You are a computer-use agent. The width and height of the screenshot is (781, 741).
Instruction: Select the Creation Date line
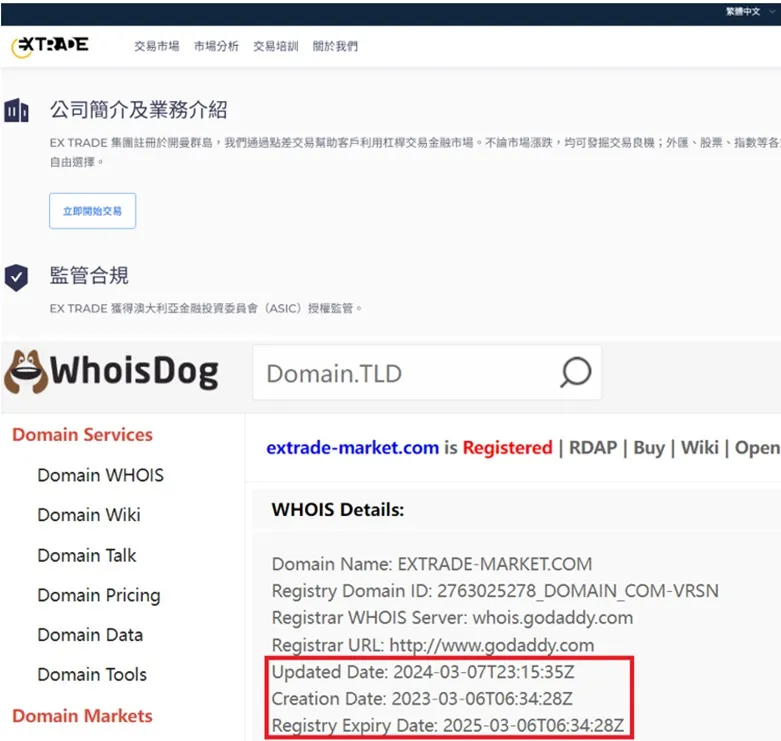click(x=422, y=699)
